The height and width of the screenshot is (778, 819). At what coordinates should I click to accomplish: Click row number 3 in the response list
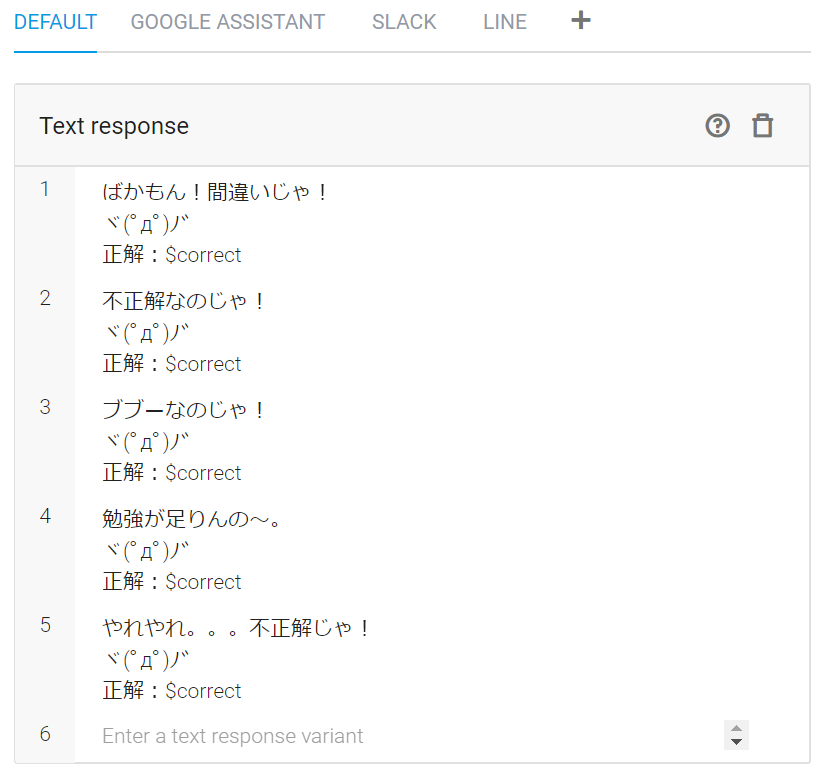pos(45,407)
